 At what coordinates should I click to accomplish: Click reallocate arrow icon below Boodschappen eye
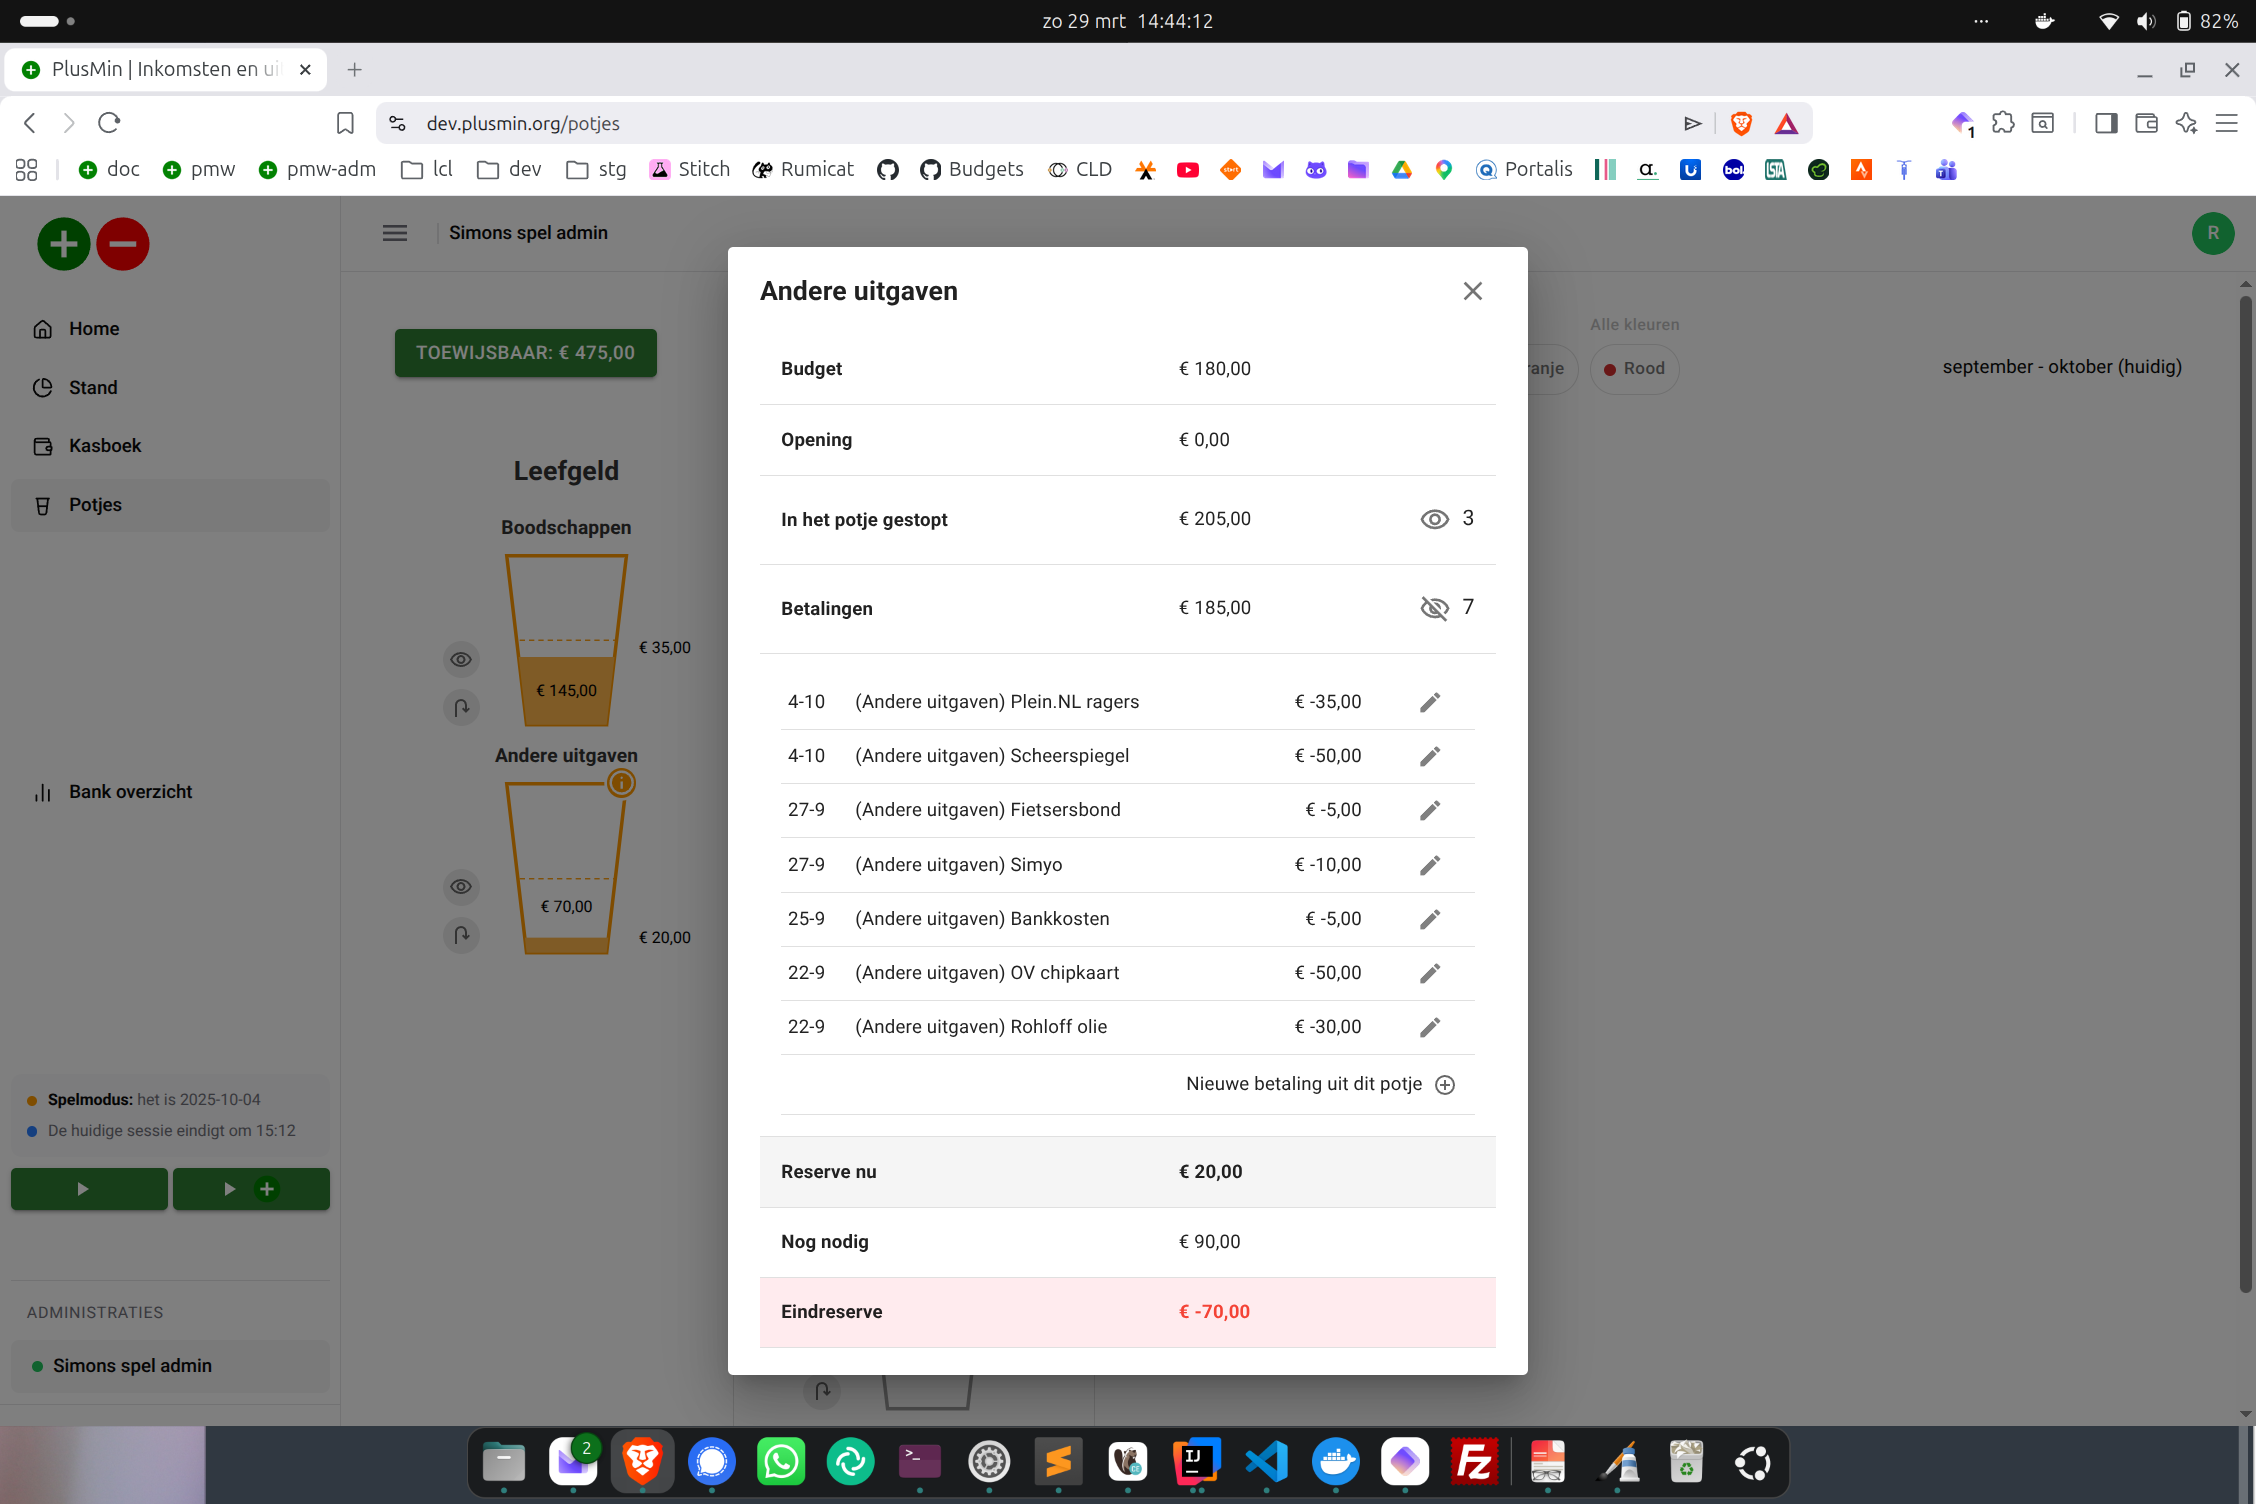[461, 708]
